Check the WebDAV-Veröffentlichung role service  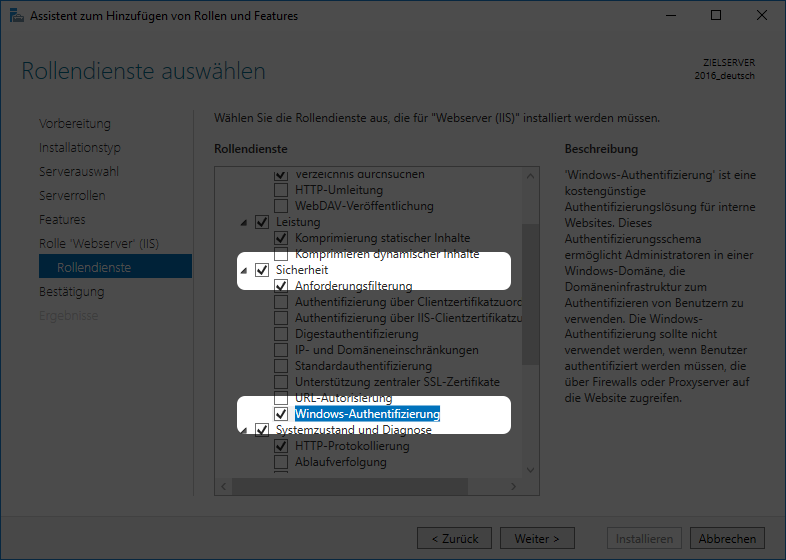[x=281, y=206]
